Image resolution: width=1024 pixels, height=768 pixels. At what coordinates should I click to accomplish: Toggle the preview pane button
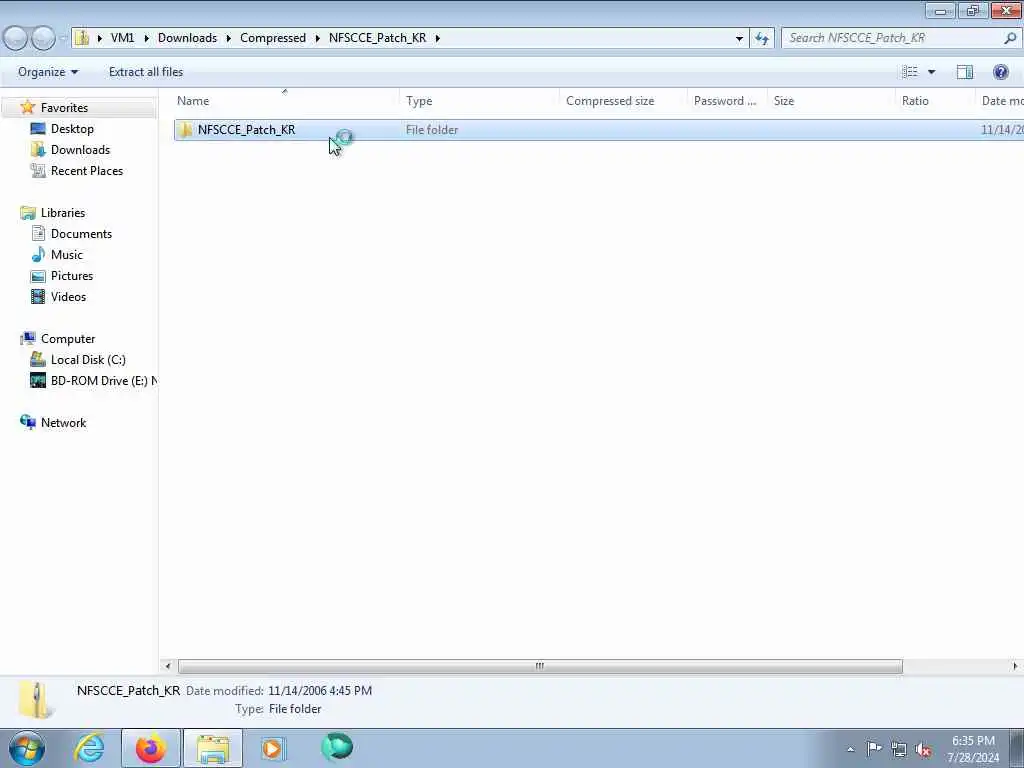tap(965, 72)
